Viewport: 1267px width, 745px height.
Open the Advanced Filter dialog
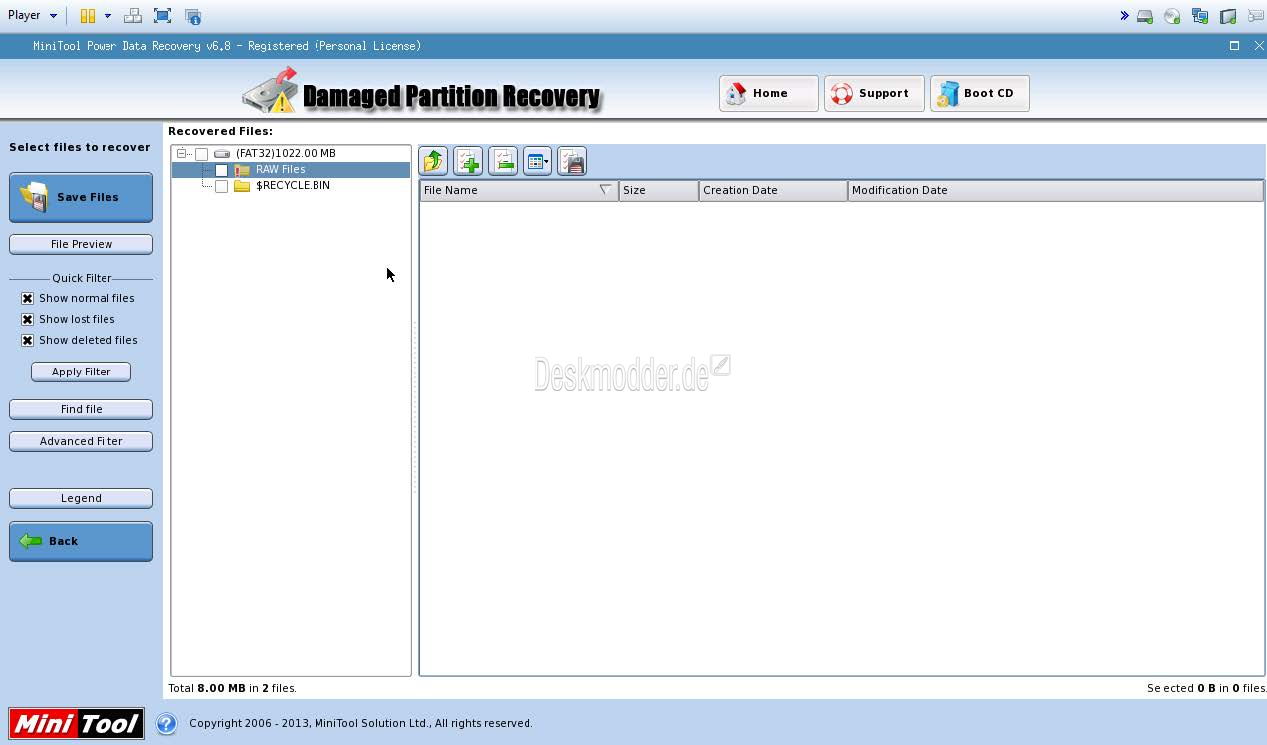81,441
